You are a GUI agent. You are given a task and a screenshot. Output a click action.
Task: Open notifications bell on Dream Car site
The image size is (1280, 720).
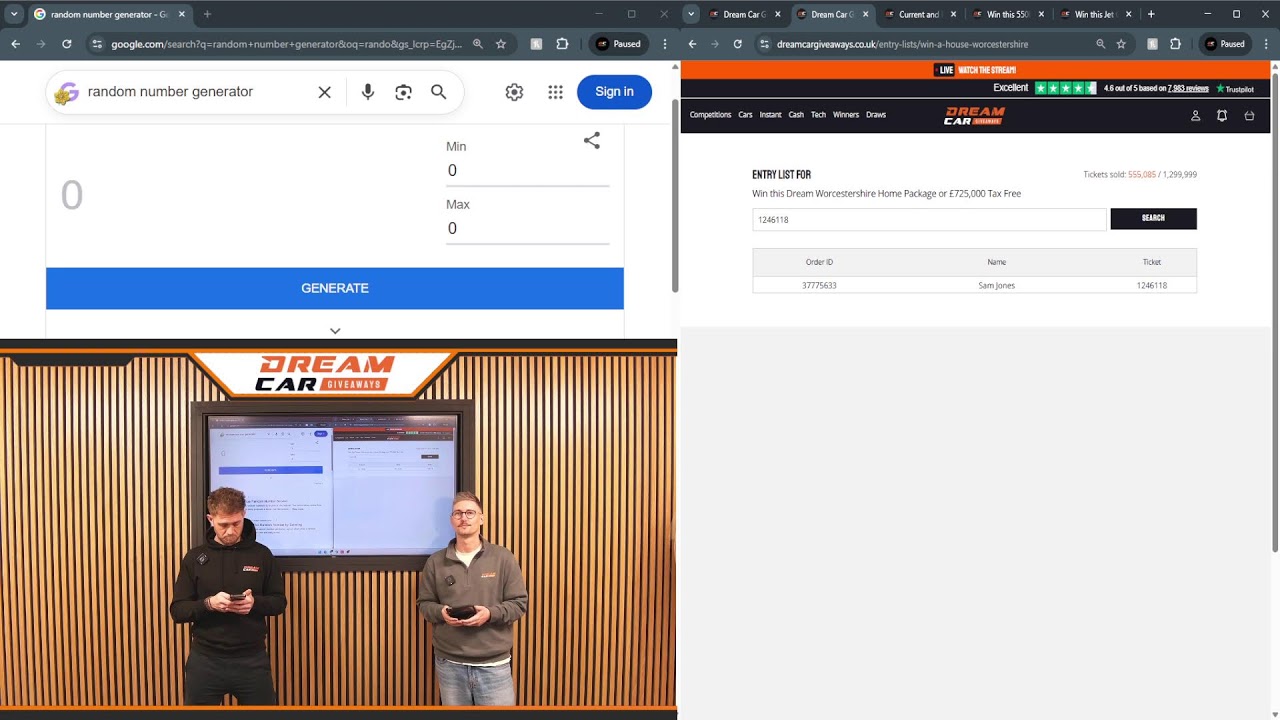[x=1222, y=116]
